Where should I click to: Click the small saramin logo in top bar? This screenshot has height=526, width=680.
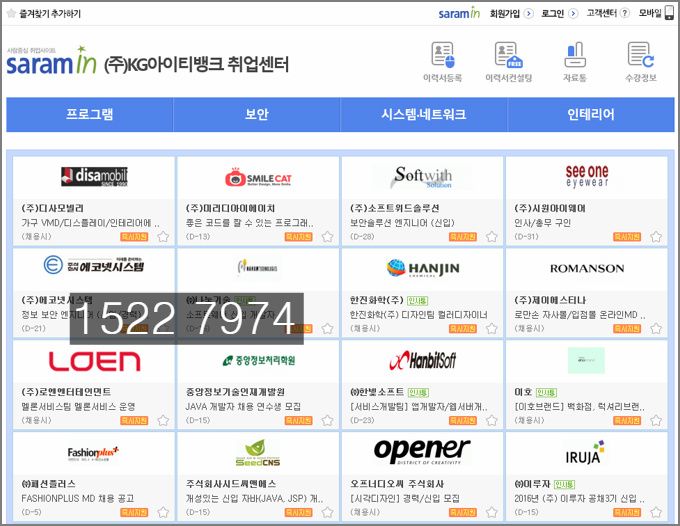point(459,13)
